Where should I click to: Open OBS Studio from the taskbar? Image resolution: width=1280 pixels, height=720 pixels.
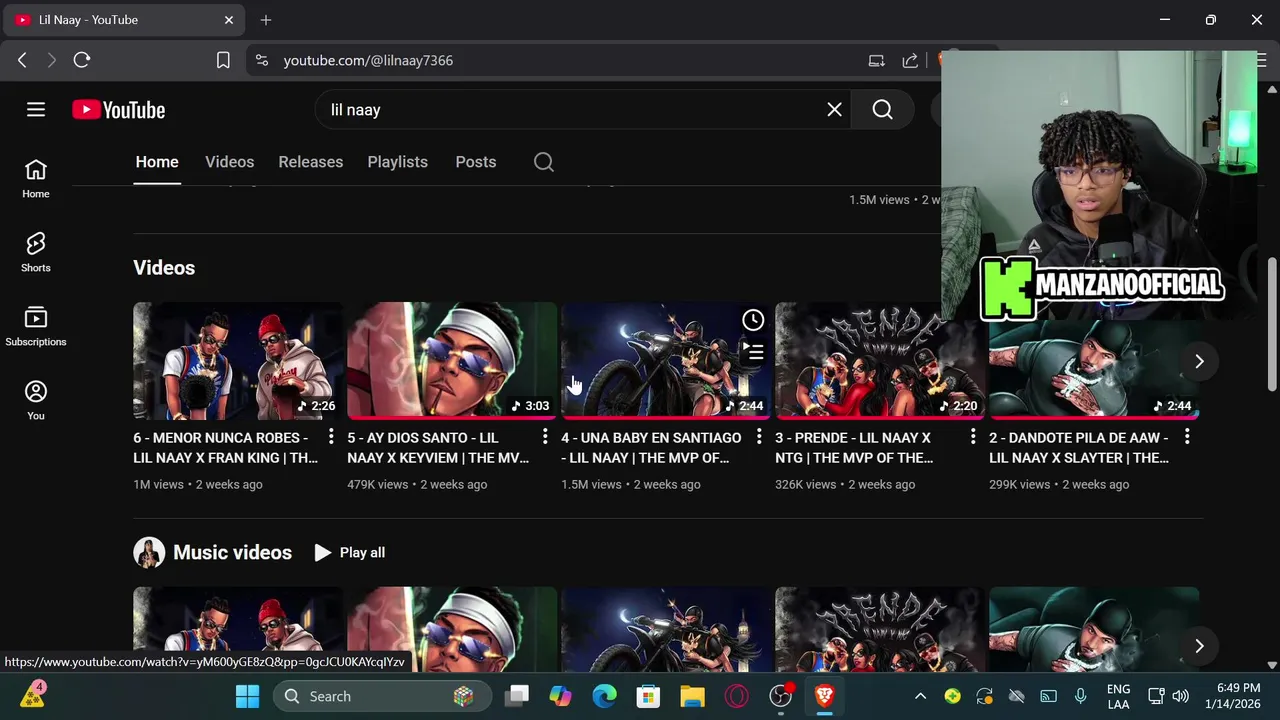pos(780,696)
